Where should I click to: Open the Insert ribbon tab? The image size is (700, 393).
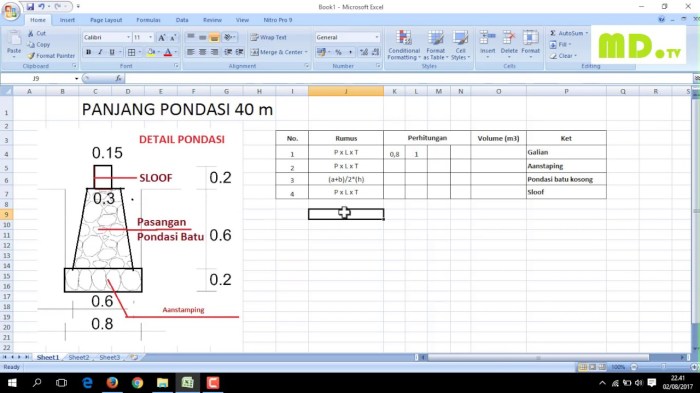67,20
